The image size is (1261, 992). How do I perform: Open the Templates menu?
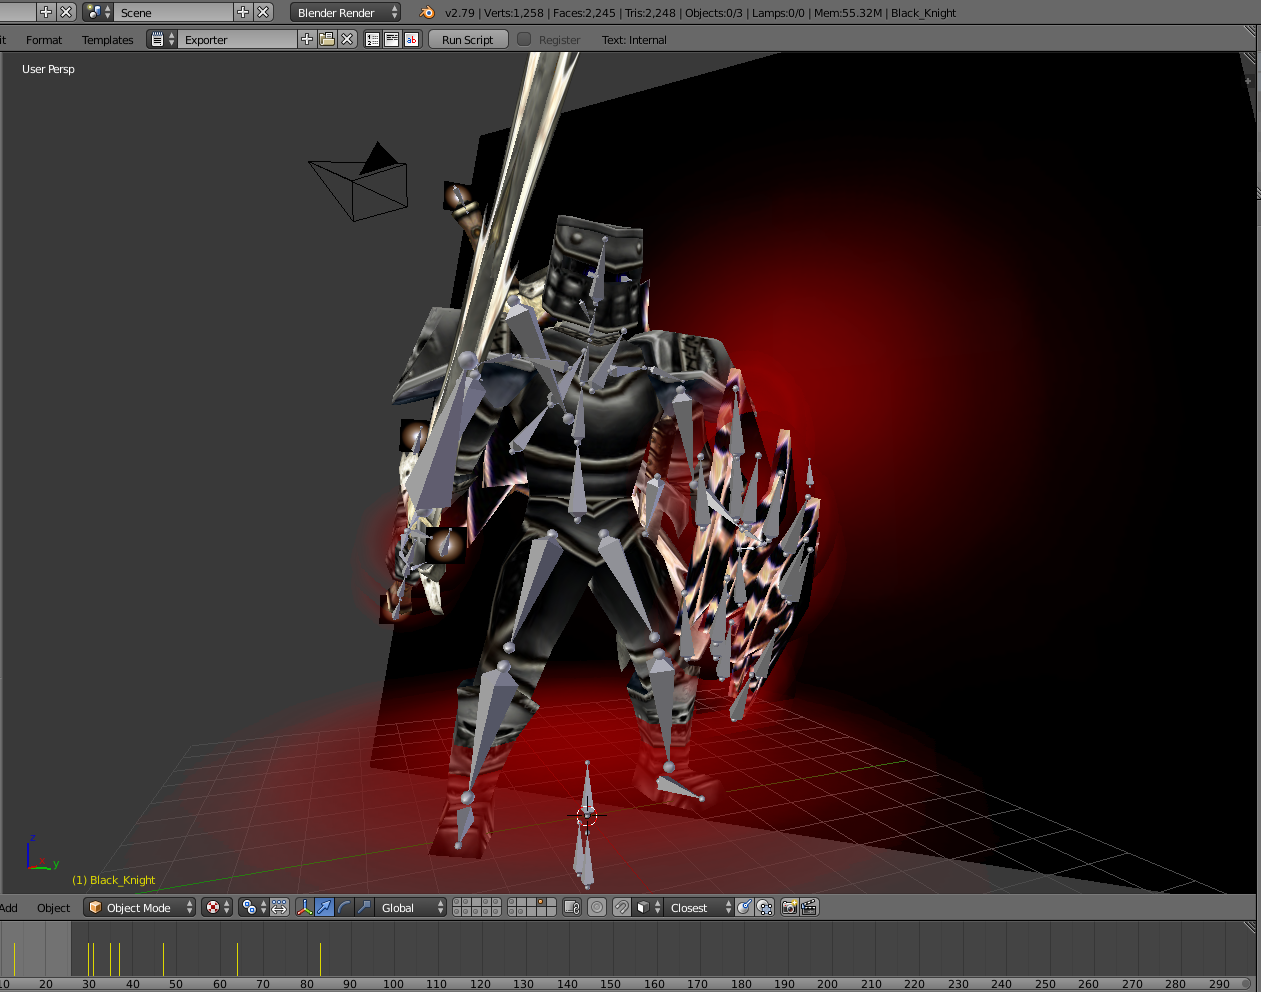pyautogui.click(x=107, y=40)
